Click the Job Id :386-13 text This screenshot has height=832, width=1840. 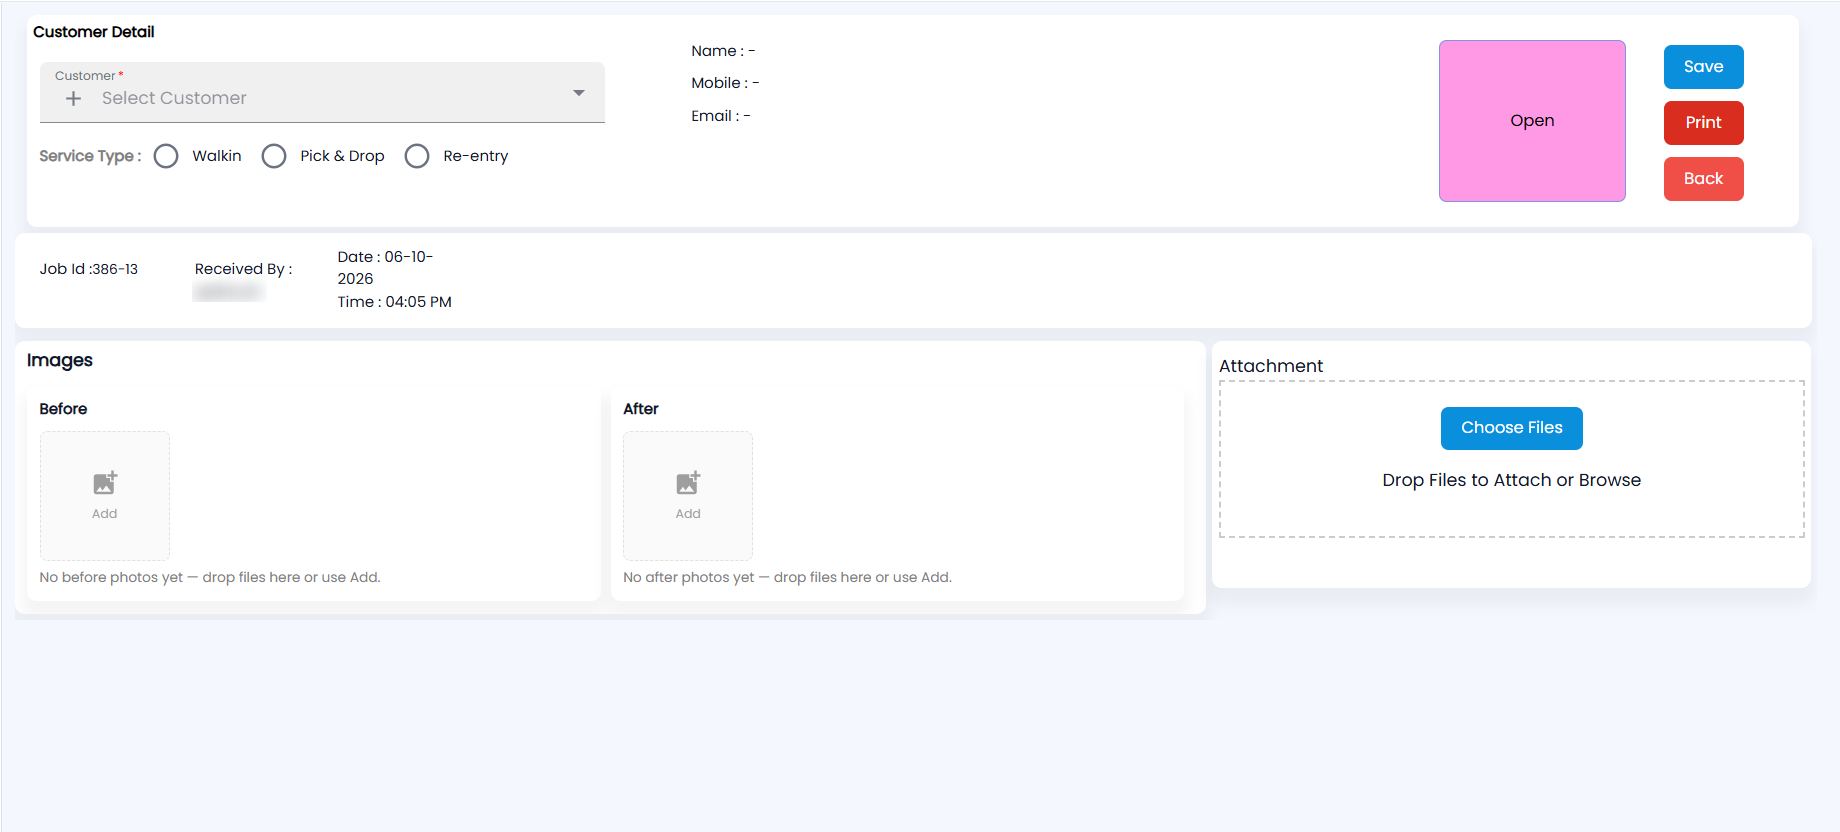pos(89,269)
